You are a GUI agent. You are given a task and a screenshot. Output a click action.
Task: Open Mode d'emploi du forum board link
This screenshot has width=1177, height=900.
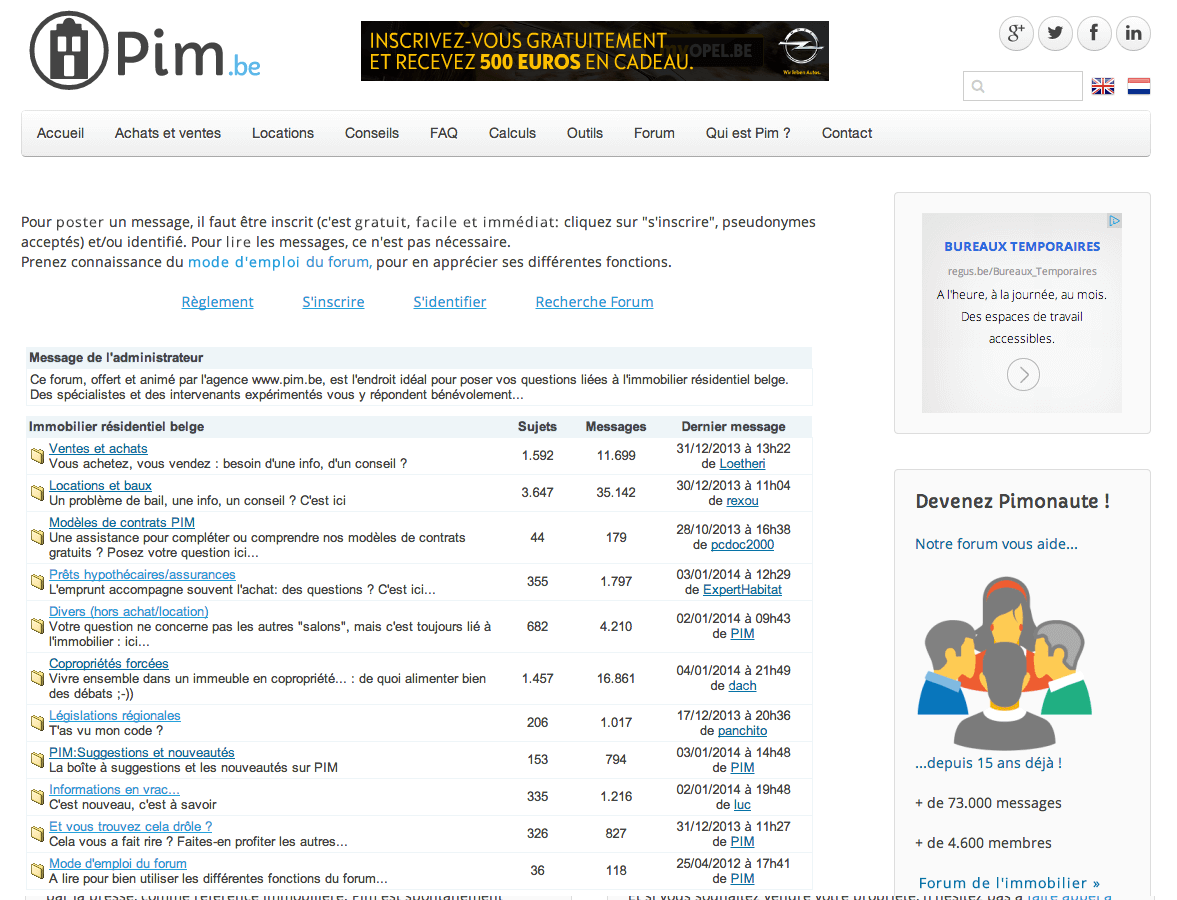tap(118, 863)
